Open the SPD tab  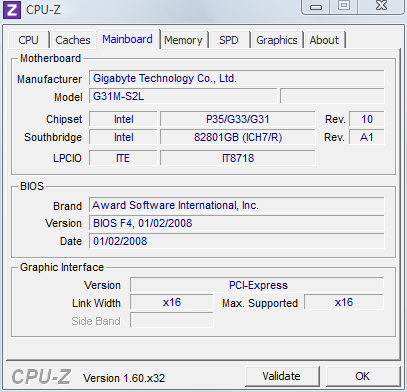(229, 40)
